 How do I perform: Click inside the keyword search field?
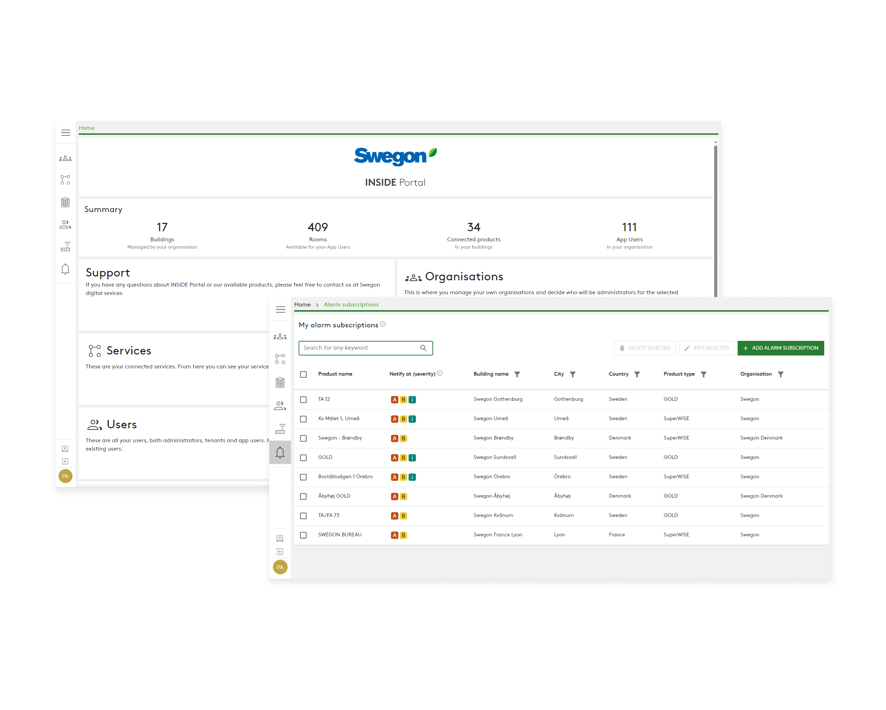pyautogui.click(x=360, y=347)
